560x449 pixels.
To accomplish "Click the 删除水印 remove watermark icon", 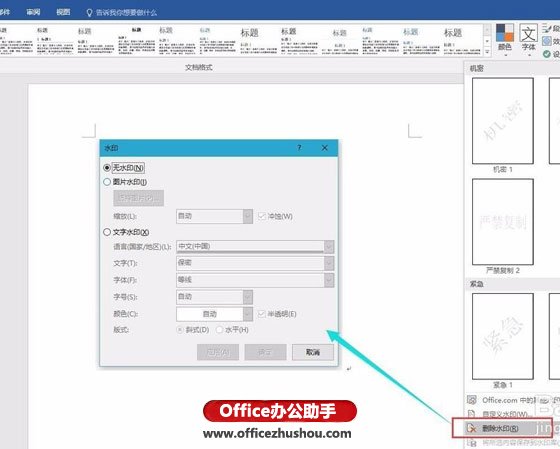I will tap(472, 428).
